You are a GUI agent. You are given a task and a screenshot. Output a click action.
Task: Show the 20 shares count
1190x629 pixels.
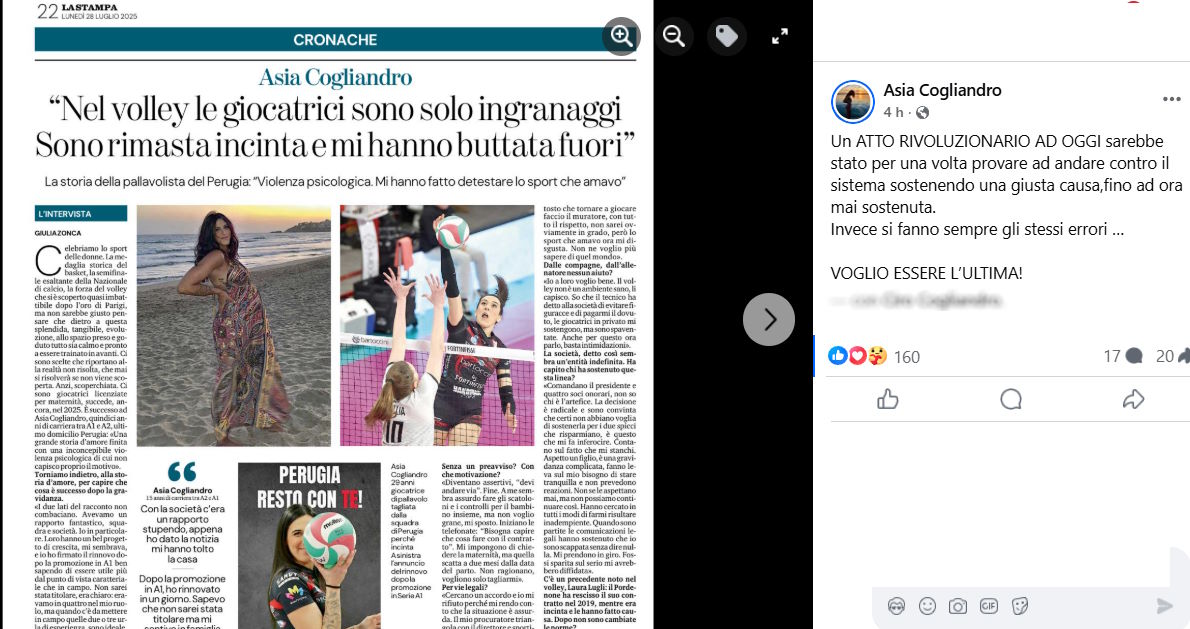click(x=1173, y=356)
